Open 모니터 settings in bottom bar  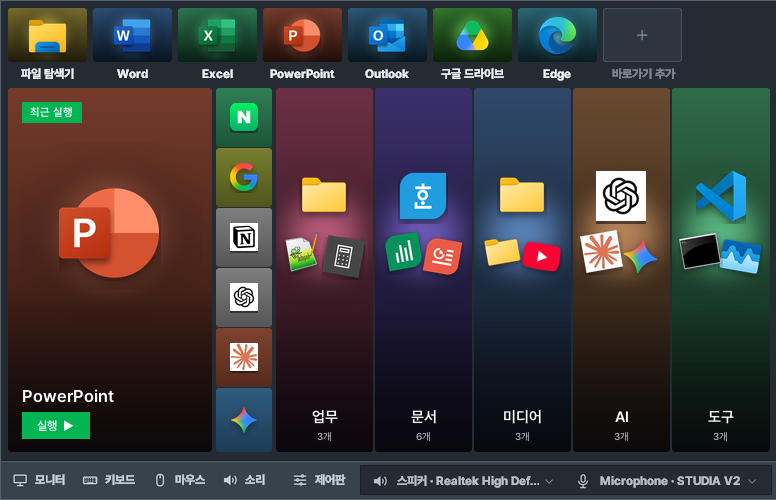(x=39, y=480)
